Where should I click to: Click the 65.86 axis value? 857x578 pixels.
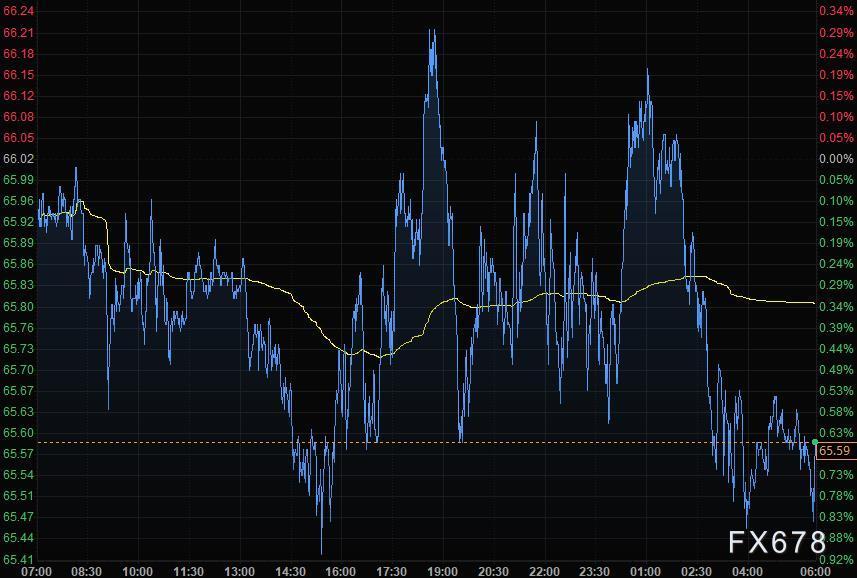tap(18, 264)
